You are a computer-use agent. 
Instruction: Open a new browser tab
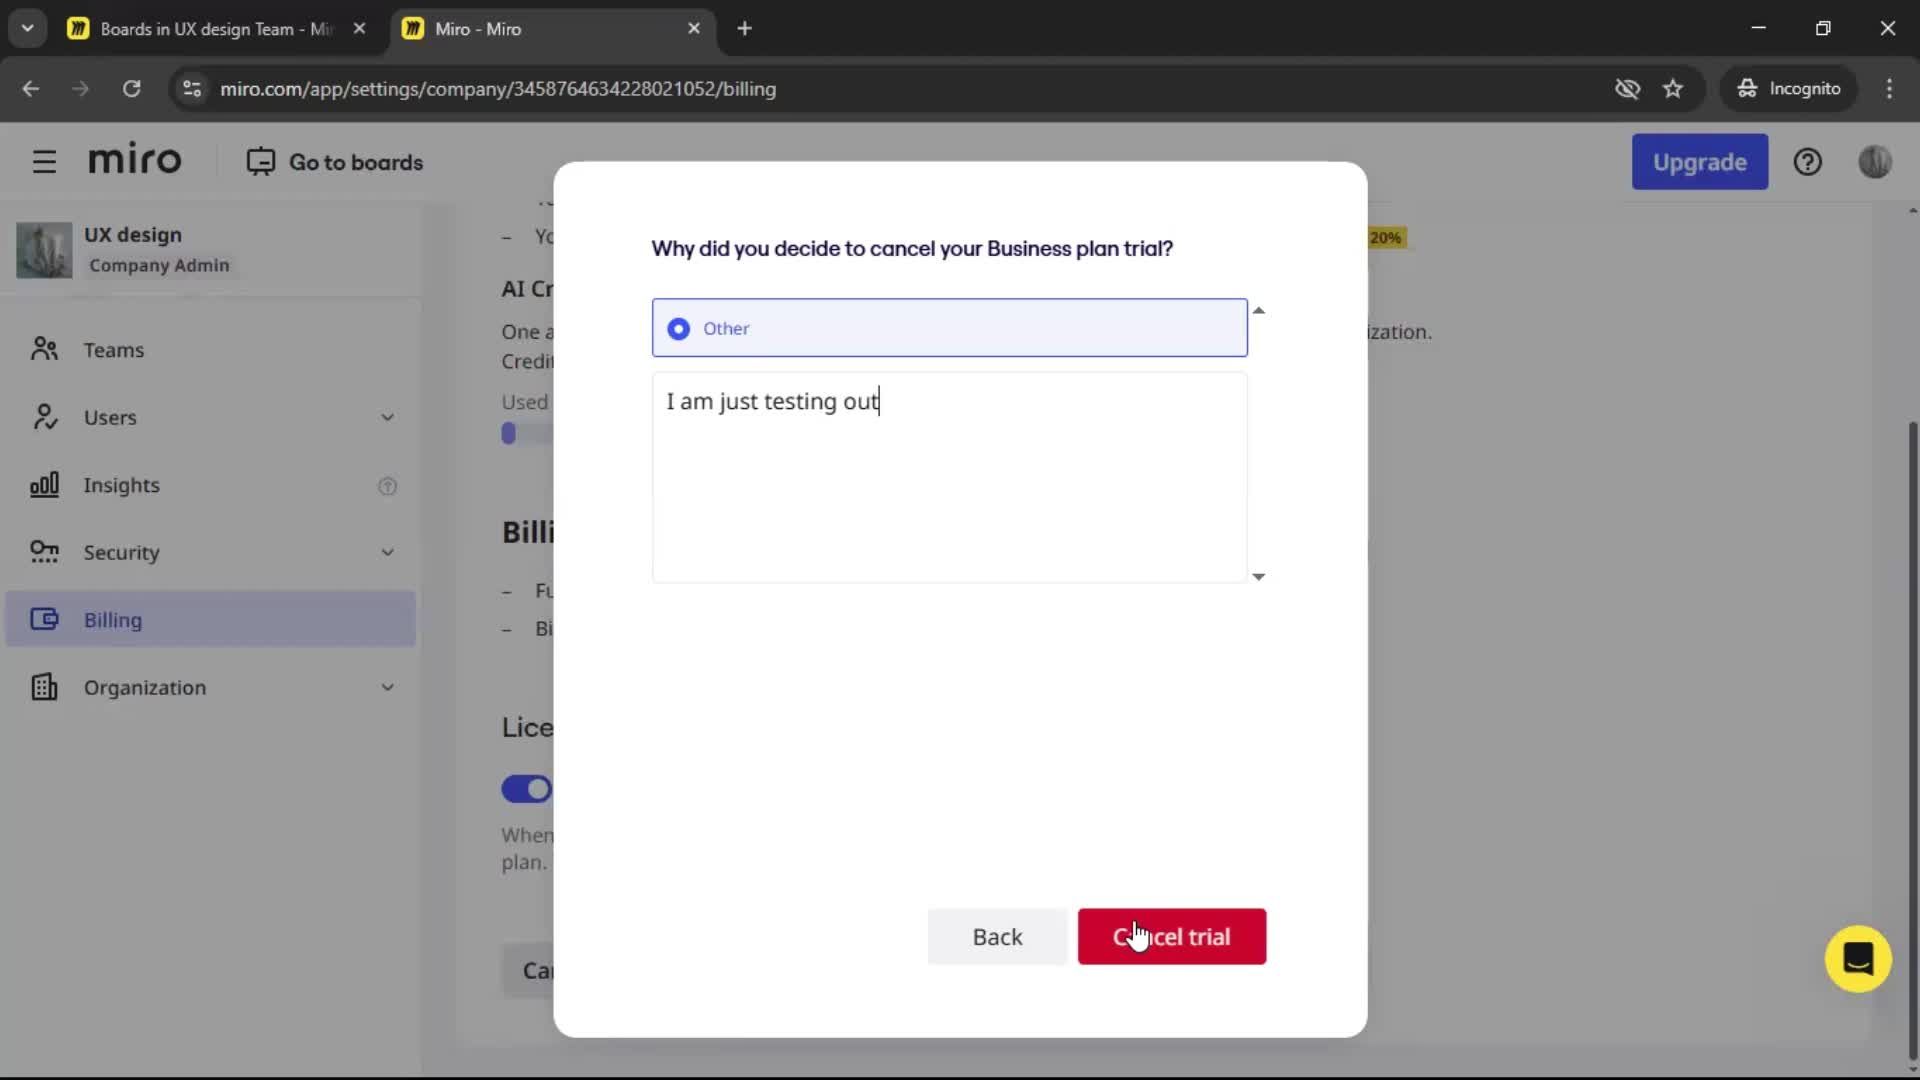(x=744, y=29)
